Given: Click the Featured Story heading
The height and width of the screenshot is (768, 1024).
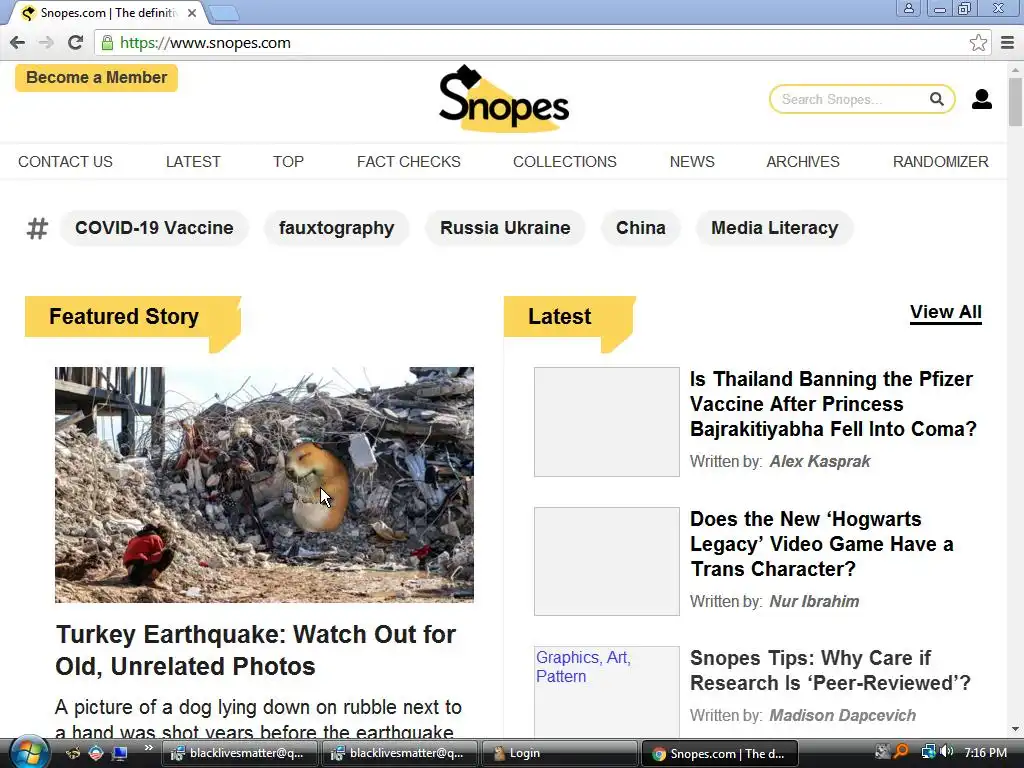Looking at the screenshot, I should (x=124, y=317).
